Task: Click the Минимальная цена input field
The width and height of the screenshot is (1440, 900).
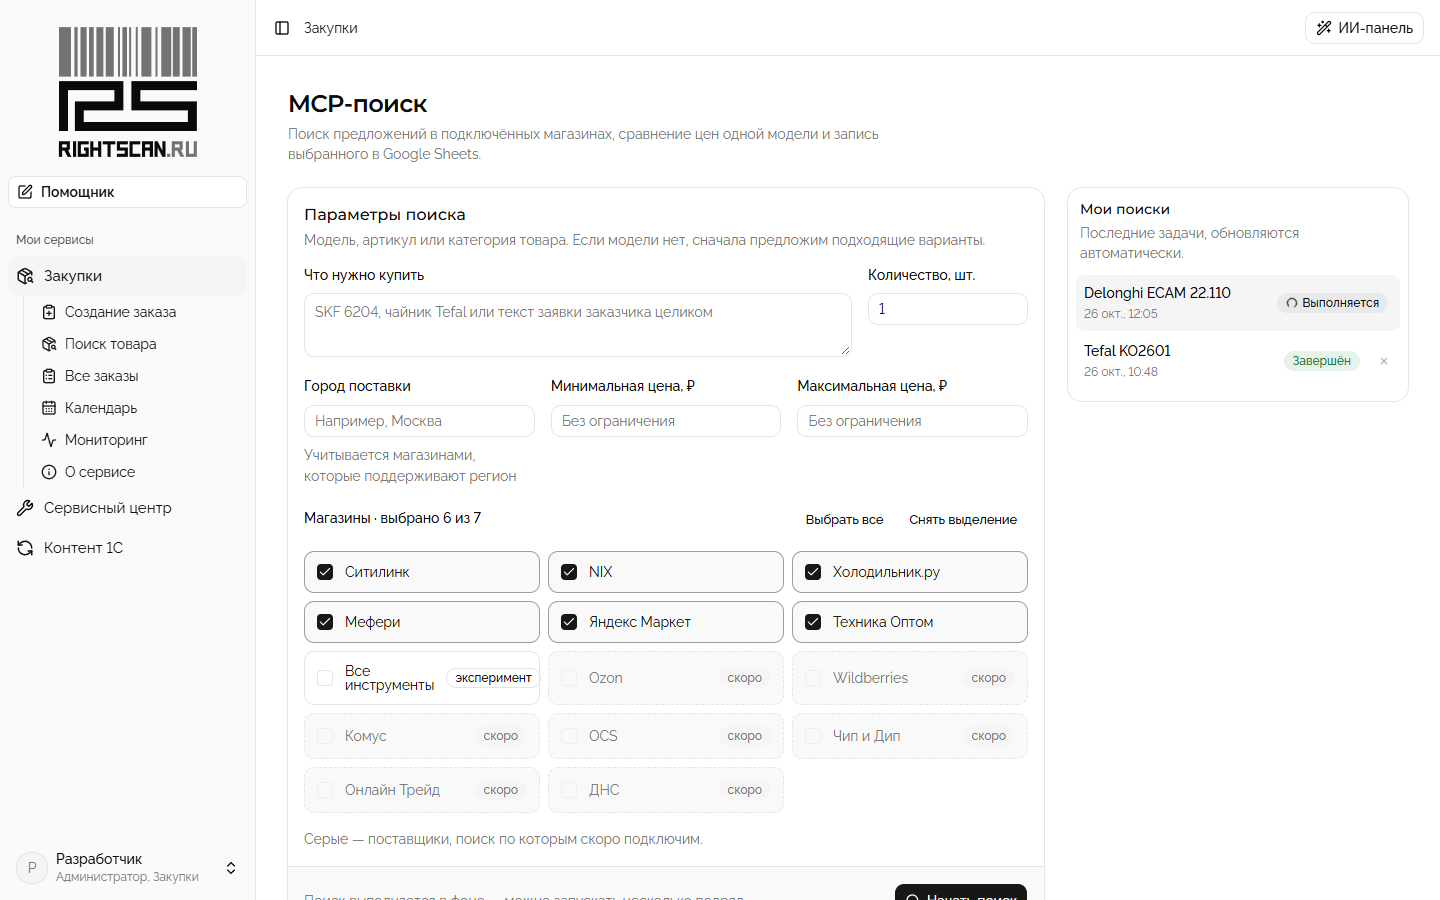Action: pyautogui.click(x=666, y=421)
